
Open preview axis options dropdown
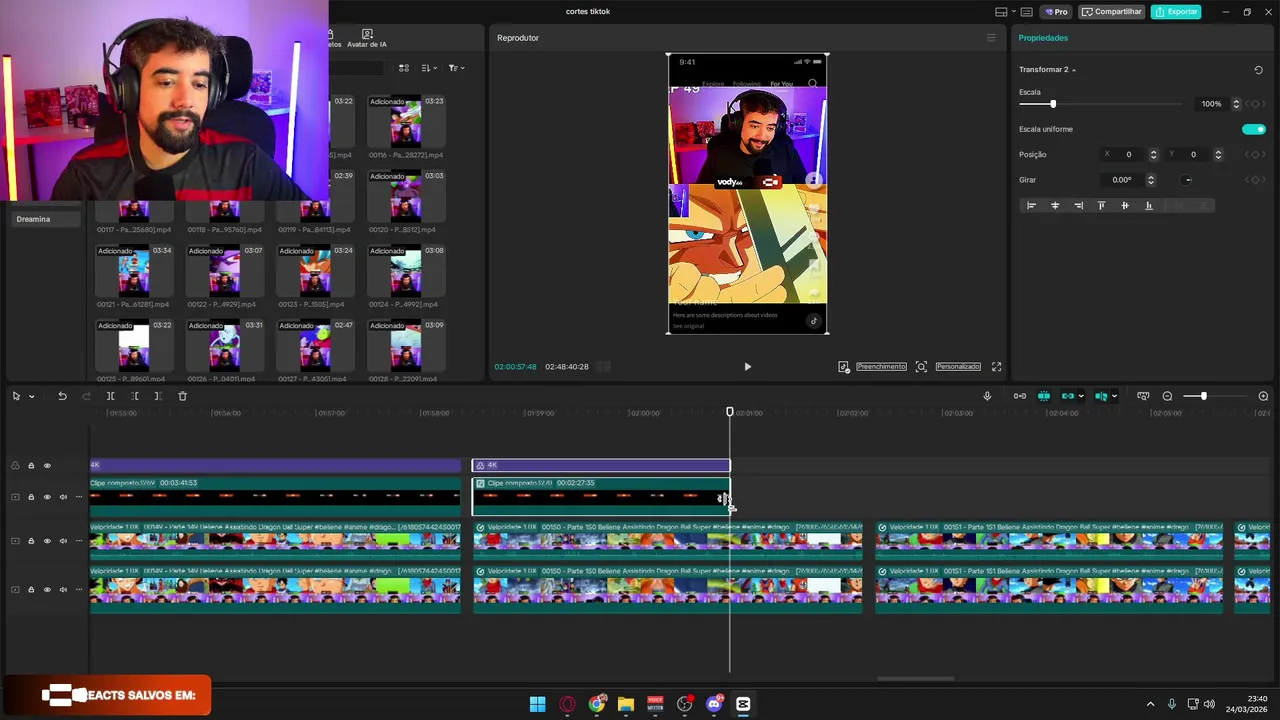tap(1113, 396)
